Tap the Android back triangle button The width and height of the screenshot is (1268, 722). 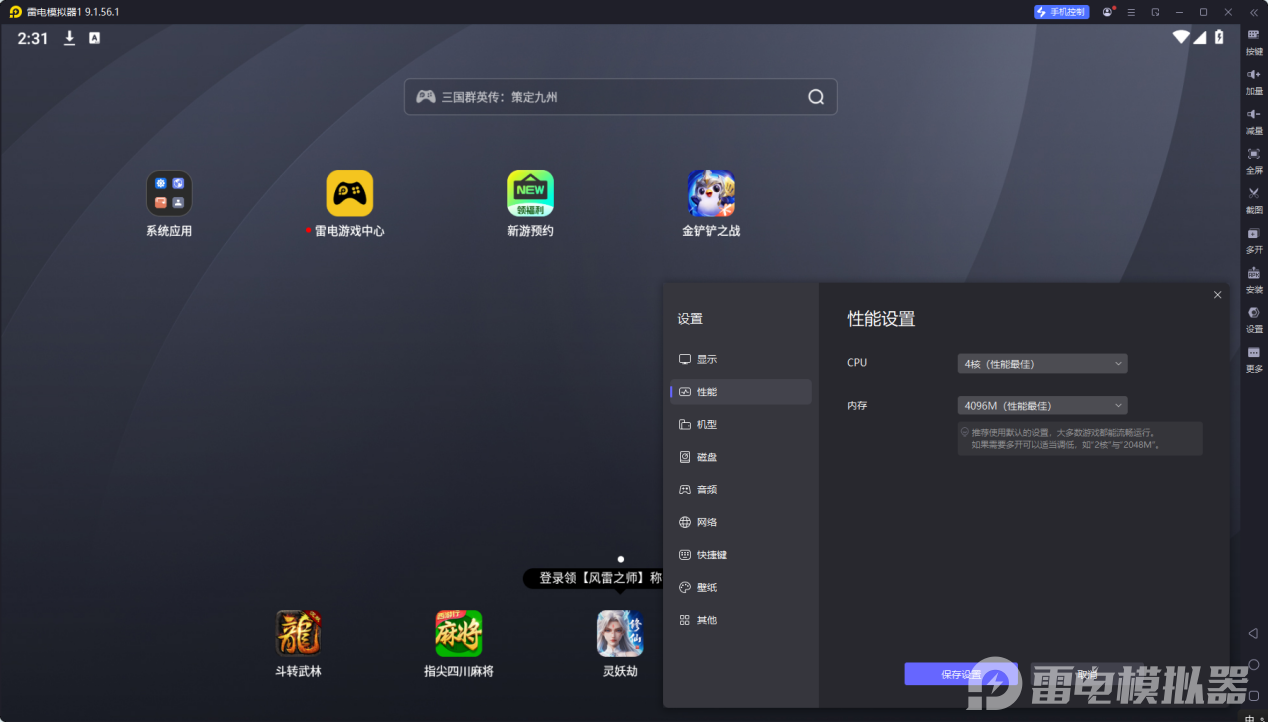(1253, 633)
